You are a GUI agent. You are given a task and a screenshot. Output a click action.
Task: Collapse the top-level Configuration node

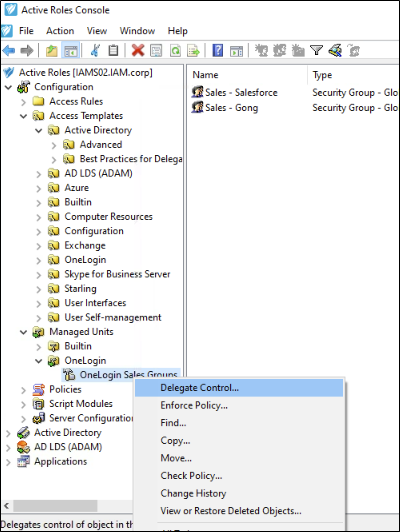(x=8, y=87)
